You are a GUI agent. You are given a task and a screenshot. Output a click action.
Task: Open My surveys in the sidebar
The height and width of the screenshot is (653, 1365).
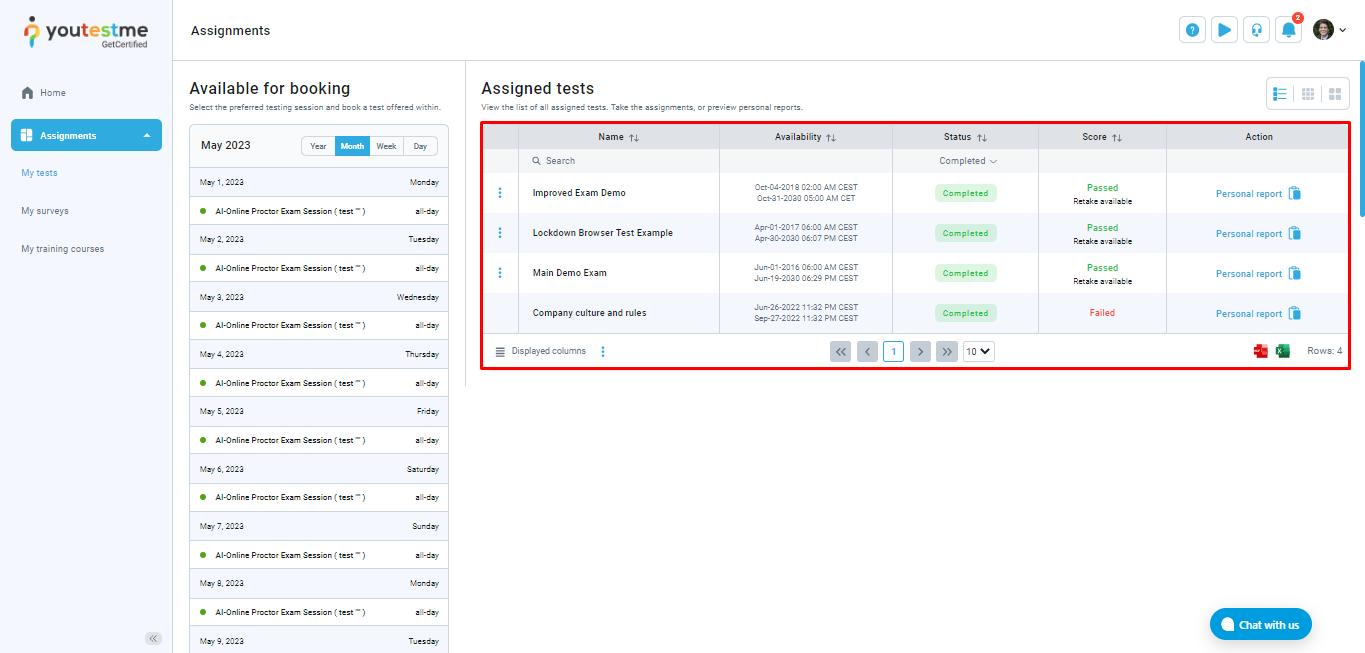(x=45, y=211)
